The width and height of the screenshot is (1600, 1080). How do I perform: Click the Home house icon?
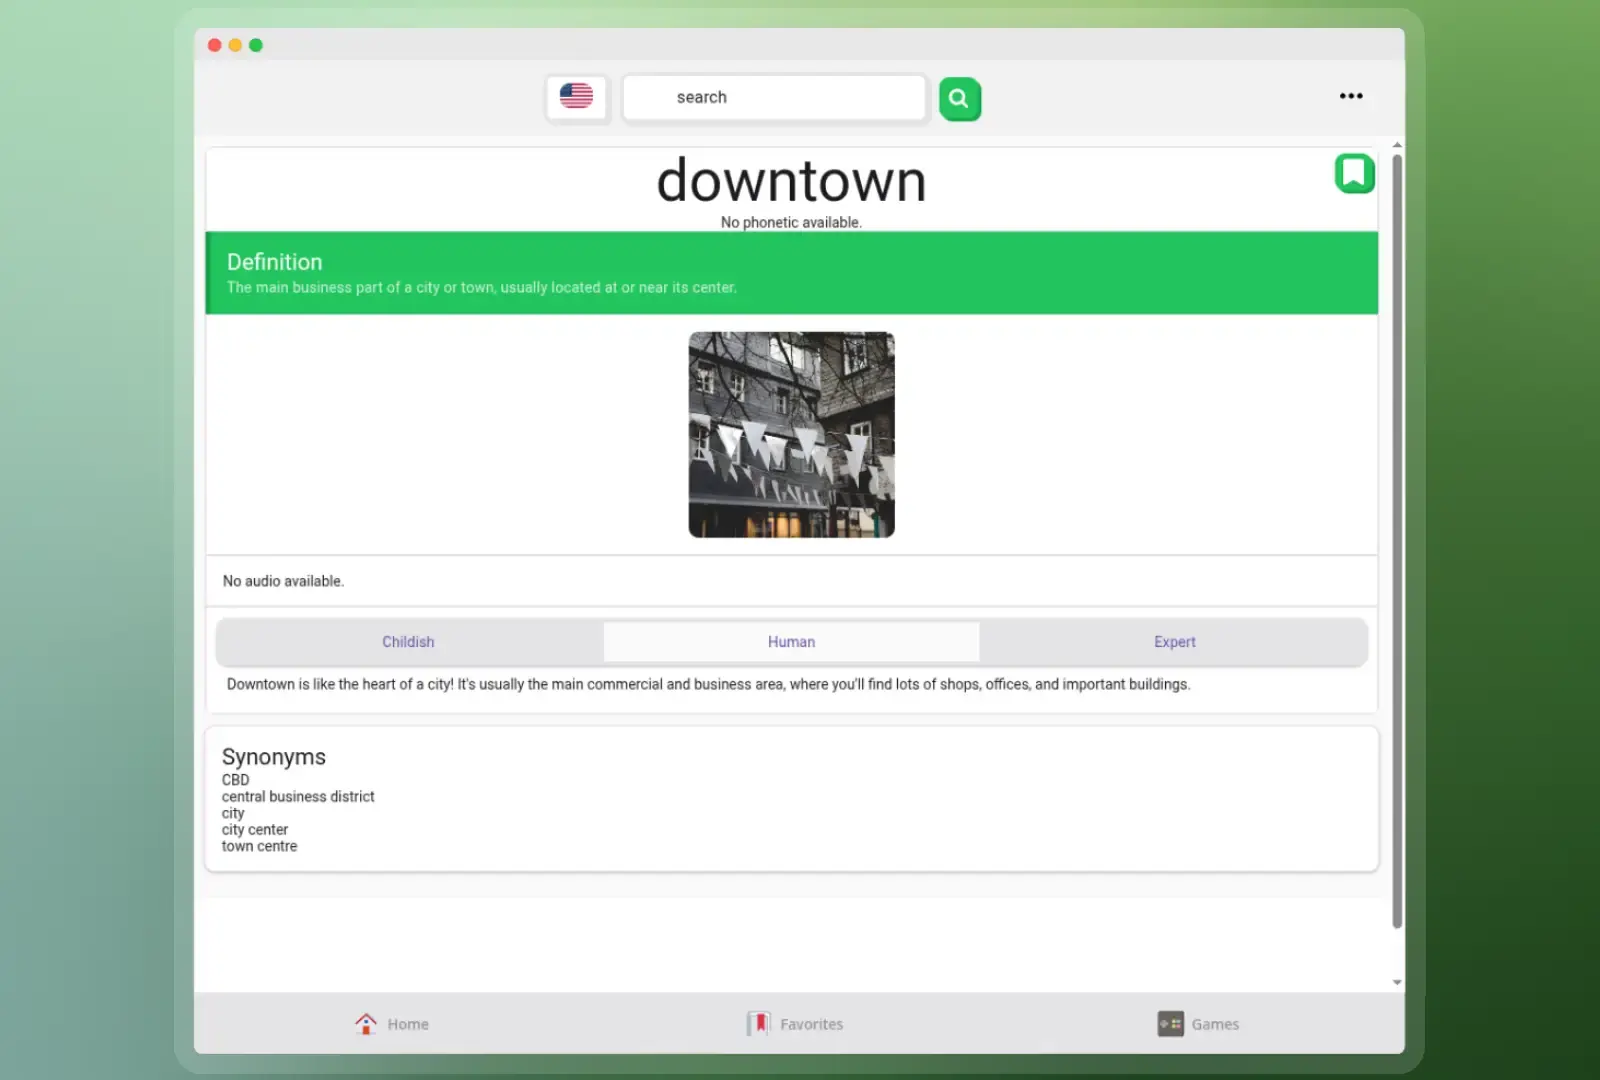pyautogui.click(x=366, y=1023)
